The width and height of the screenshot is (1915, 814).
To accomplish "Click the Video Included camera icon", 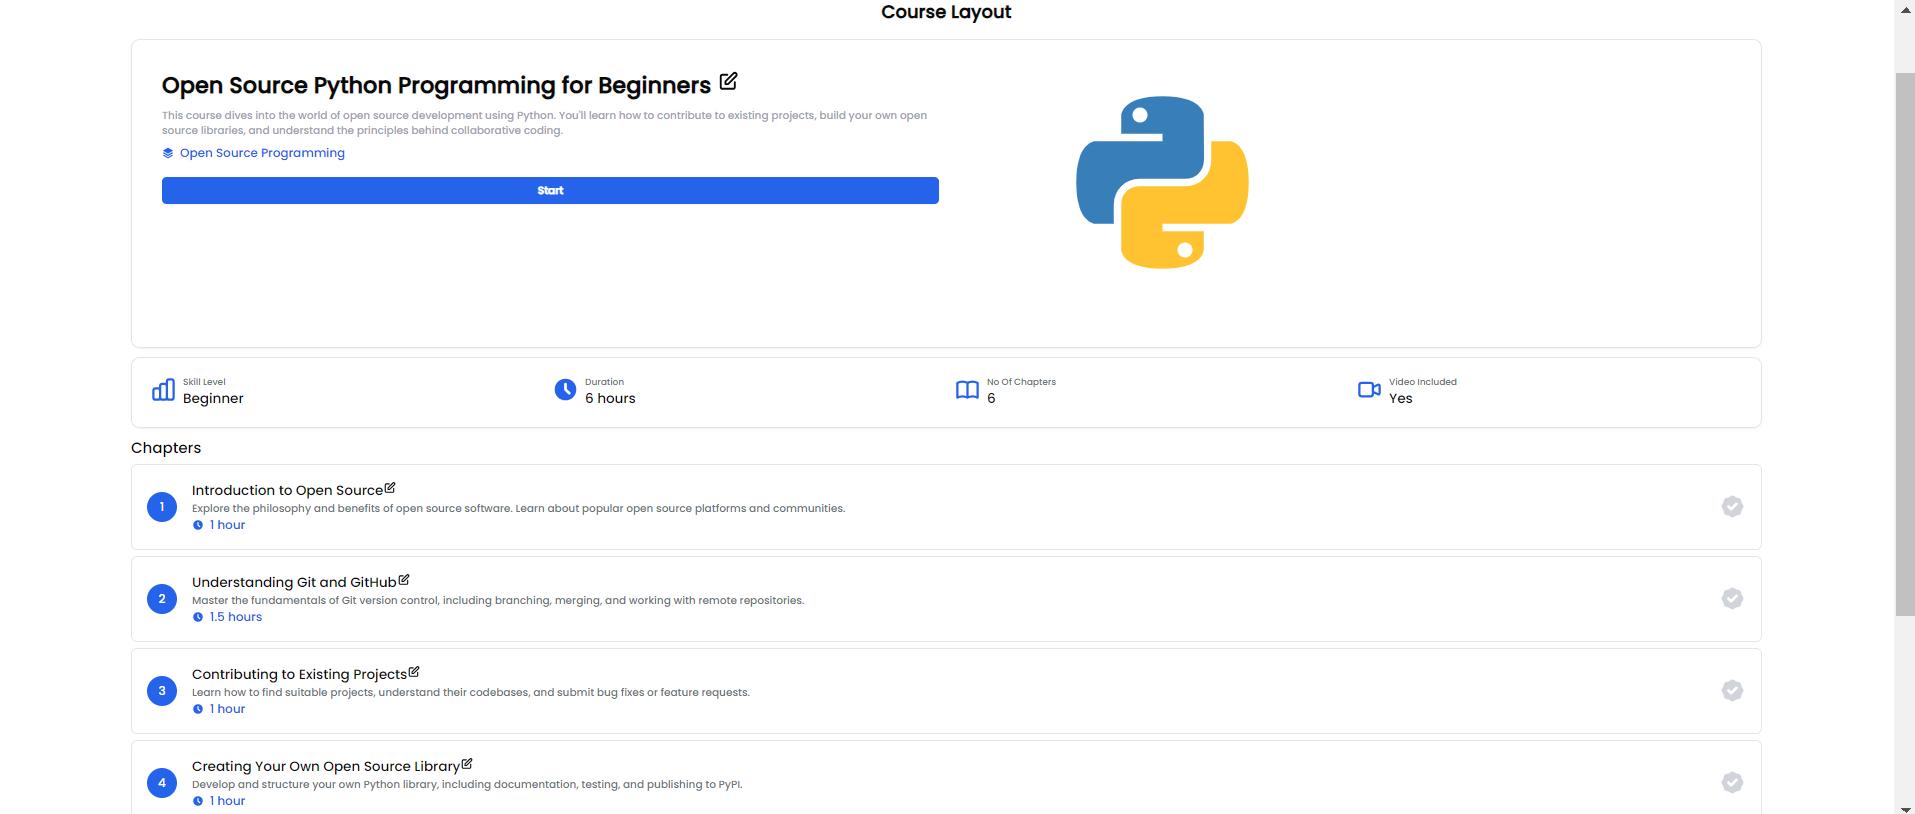I will [x=1369, y=390].
